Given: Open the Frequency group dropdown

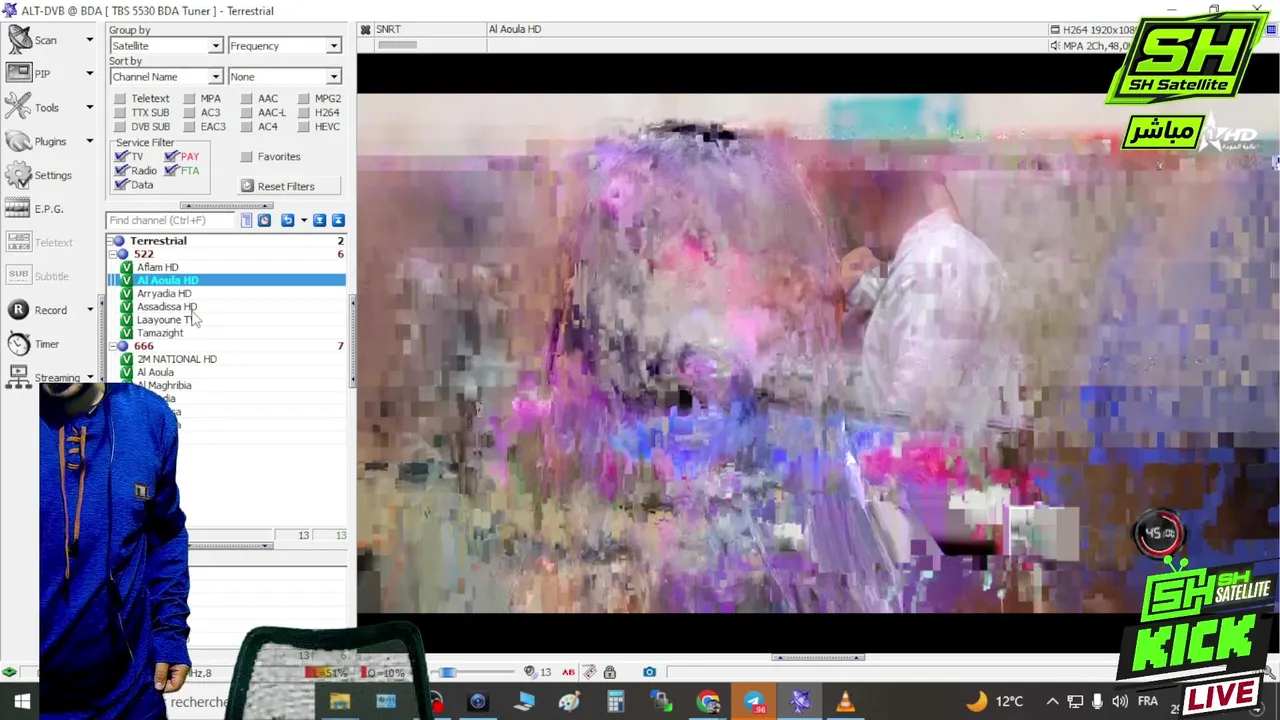Looking at the screenshot, I should 285,46.
